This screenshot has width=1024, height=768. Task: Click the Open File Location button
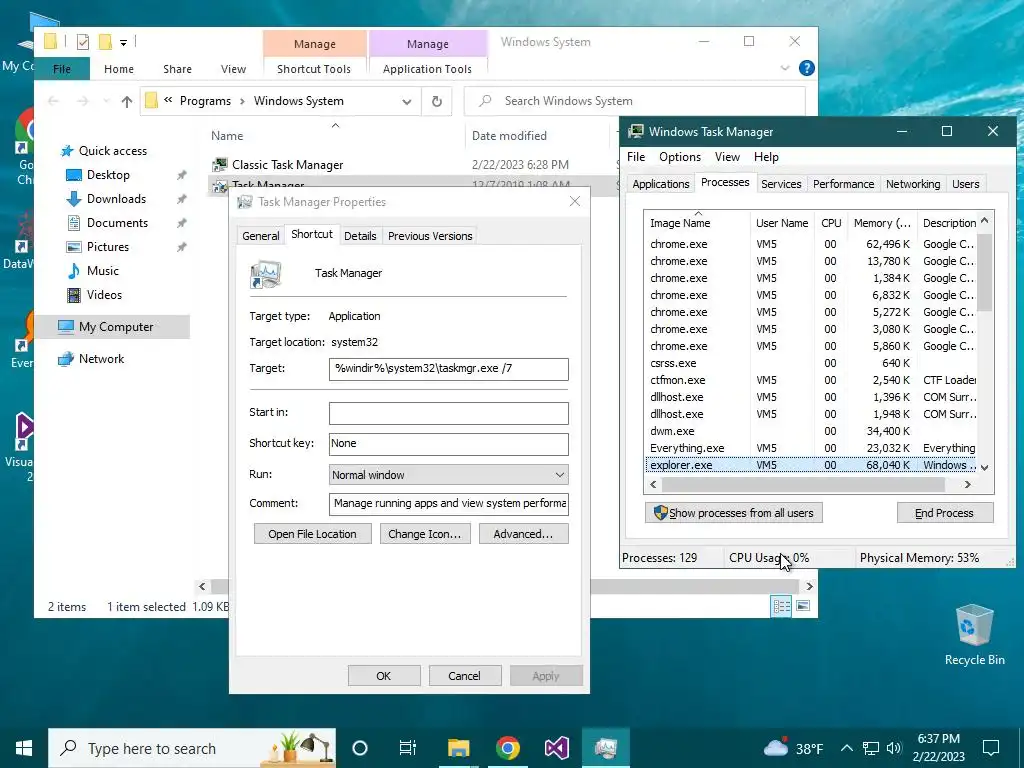coord(312,534)
